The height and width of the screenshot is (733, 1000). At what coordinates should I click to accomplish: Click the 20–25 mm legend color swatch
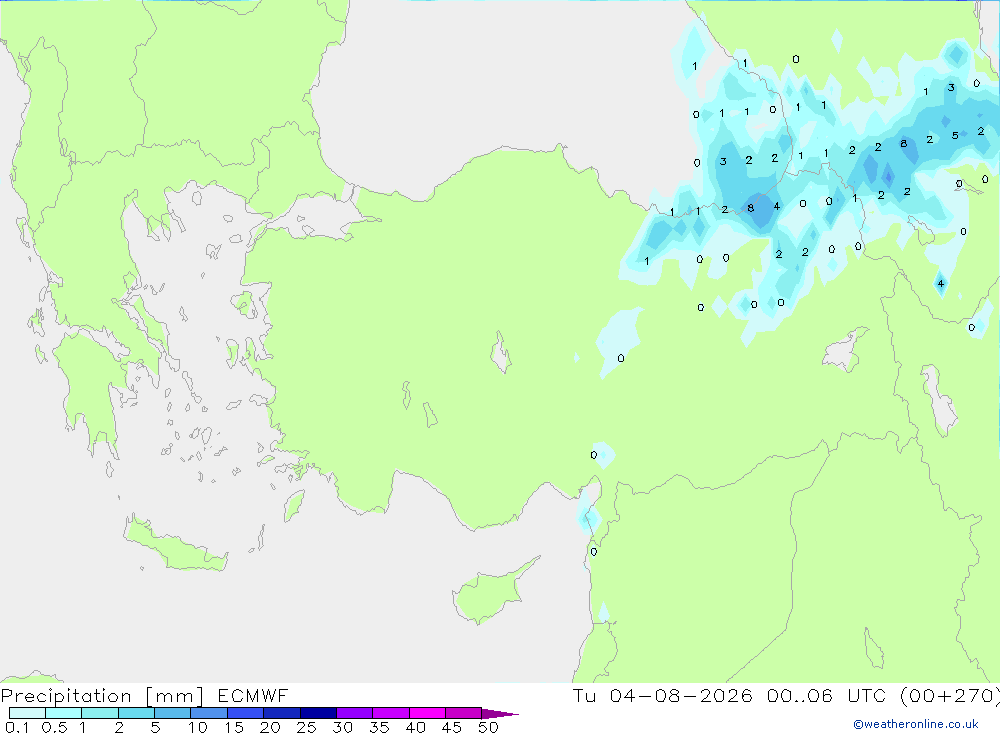click(282, 713)
